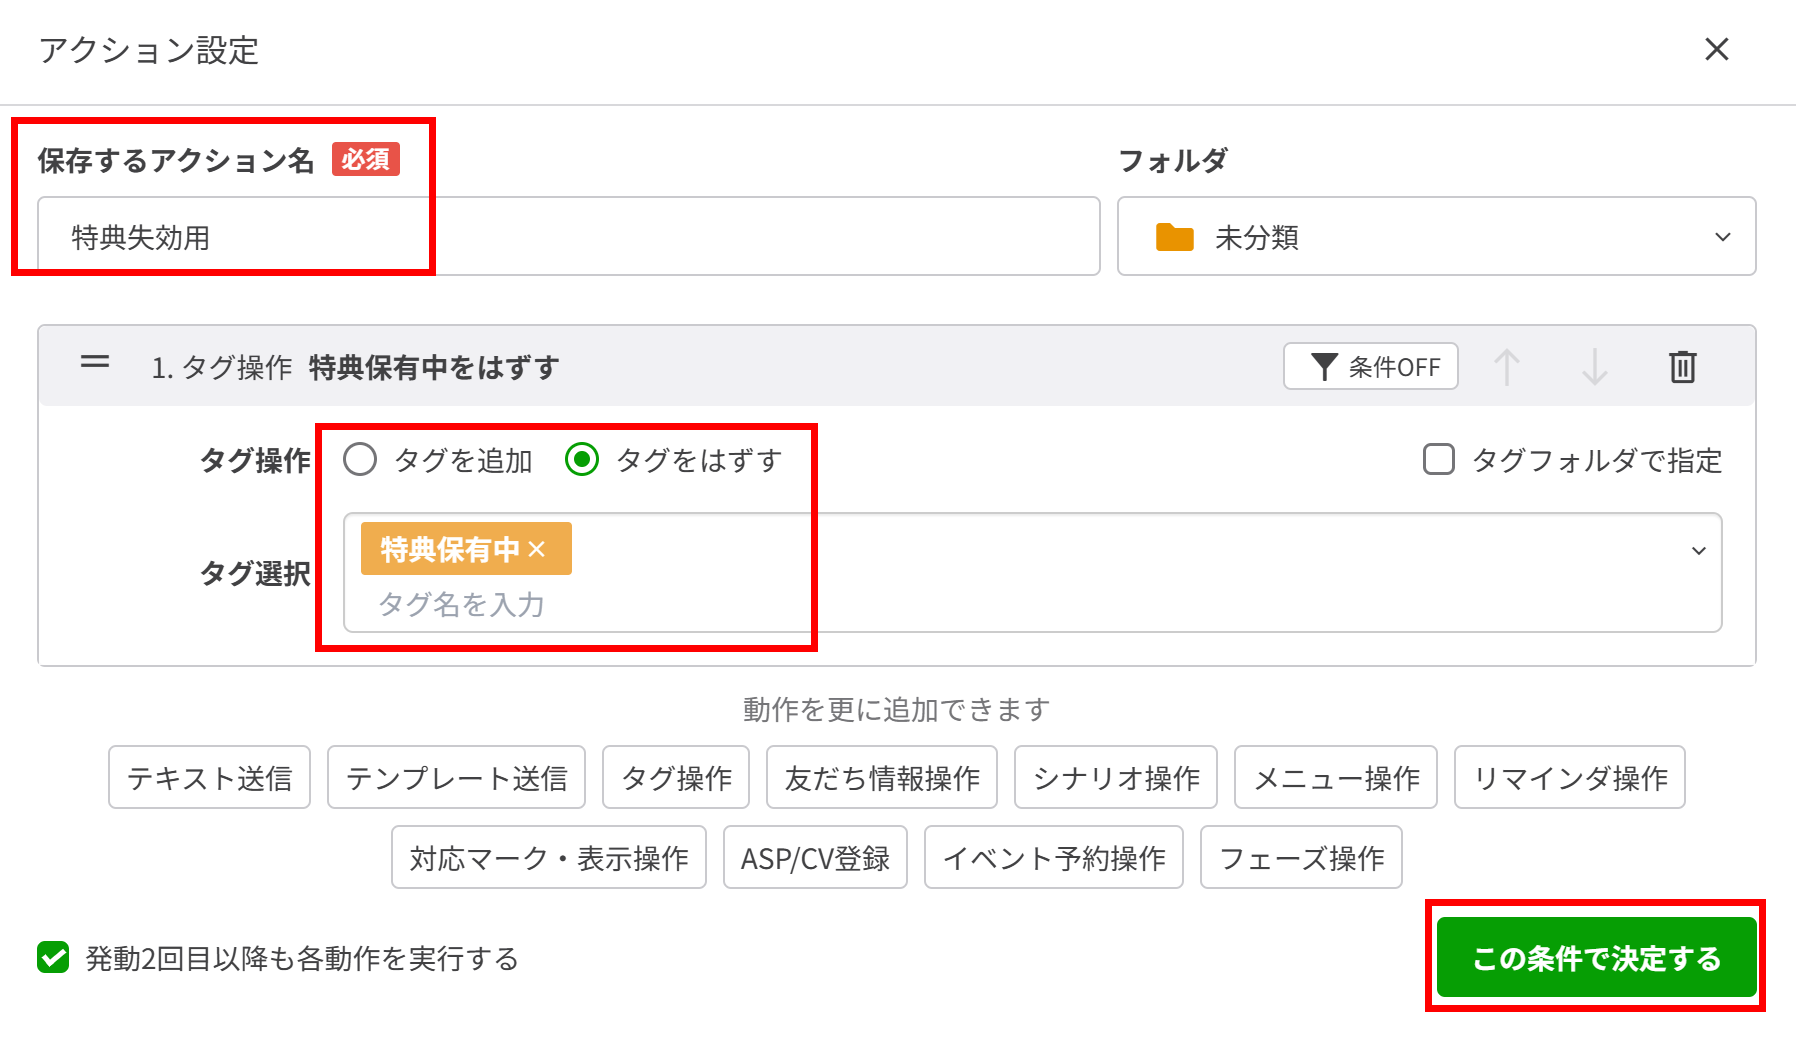This screenshot has height=1051, width=1796.
Task: Click the orange folder icon beside 未分類
Action: point(1175,237)
